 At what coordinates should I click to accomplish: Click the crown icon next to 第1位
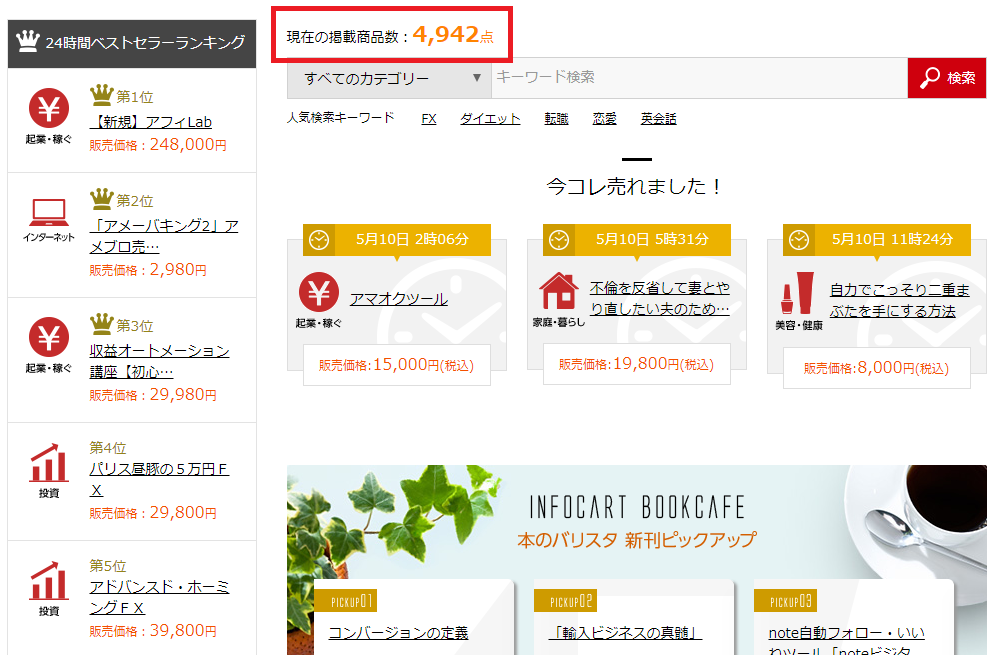101,95
